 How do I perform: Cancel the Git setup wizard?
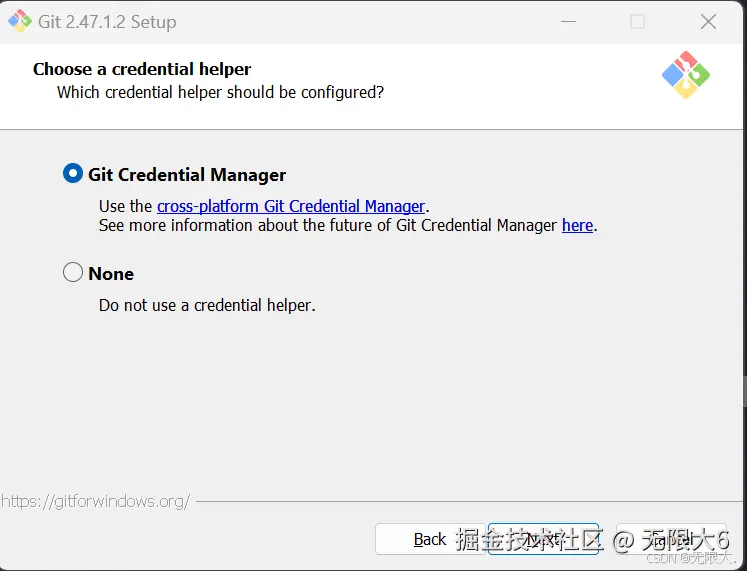tap(672, 539)
